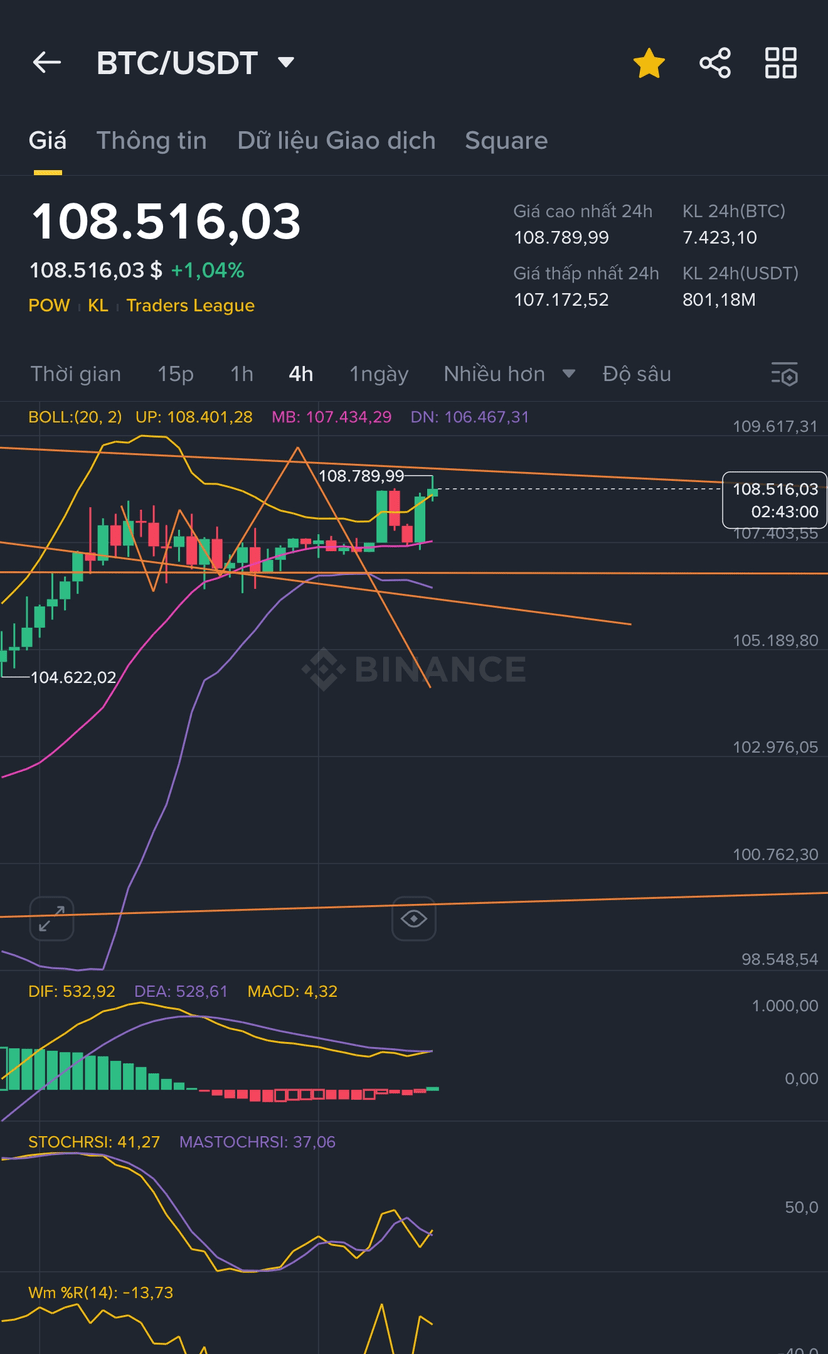Viewport: 828px width, 1354px height.
Task: Tap the KL 24h(USDT) volume 801,18M
Action: [719, 300]
